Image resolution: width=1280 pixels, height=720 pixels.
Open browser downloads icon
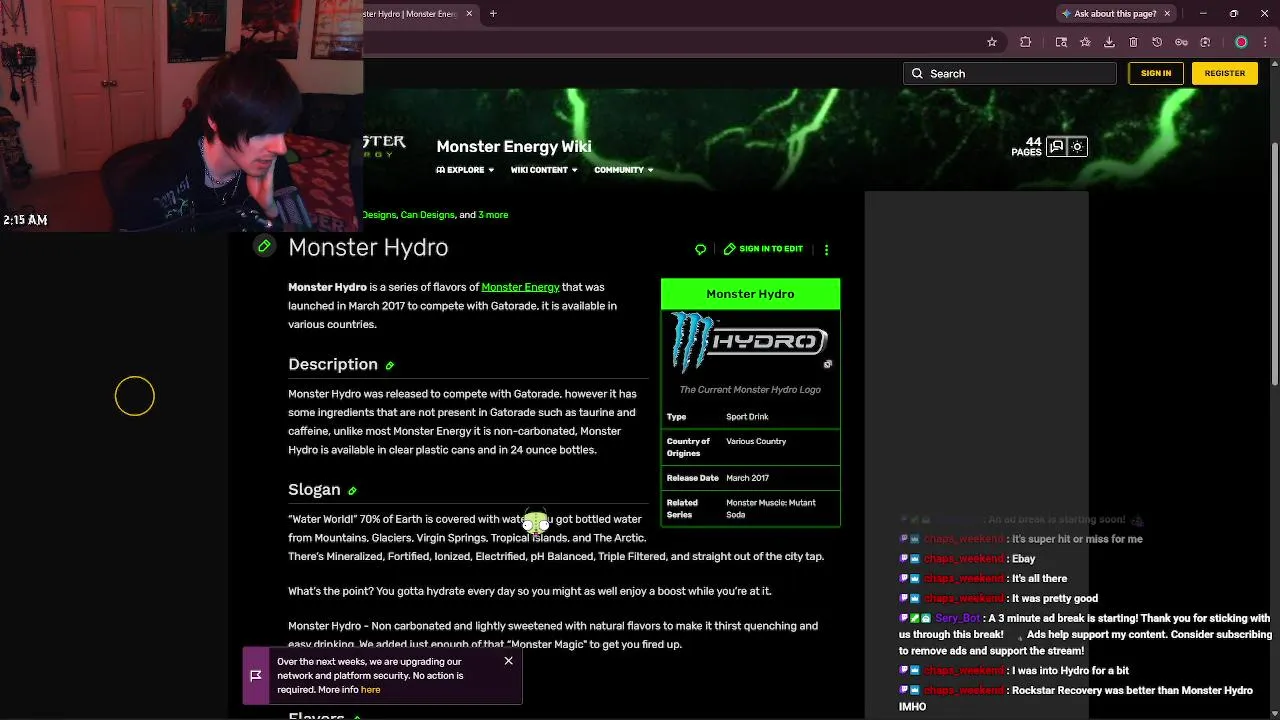click(x=1109, y=42)
